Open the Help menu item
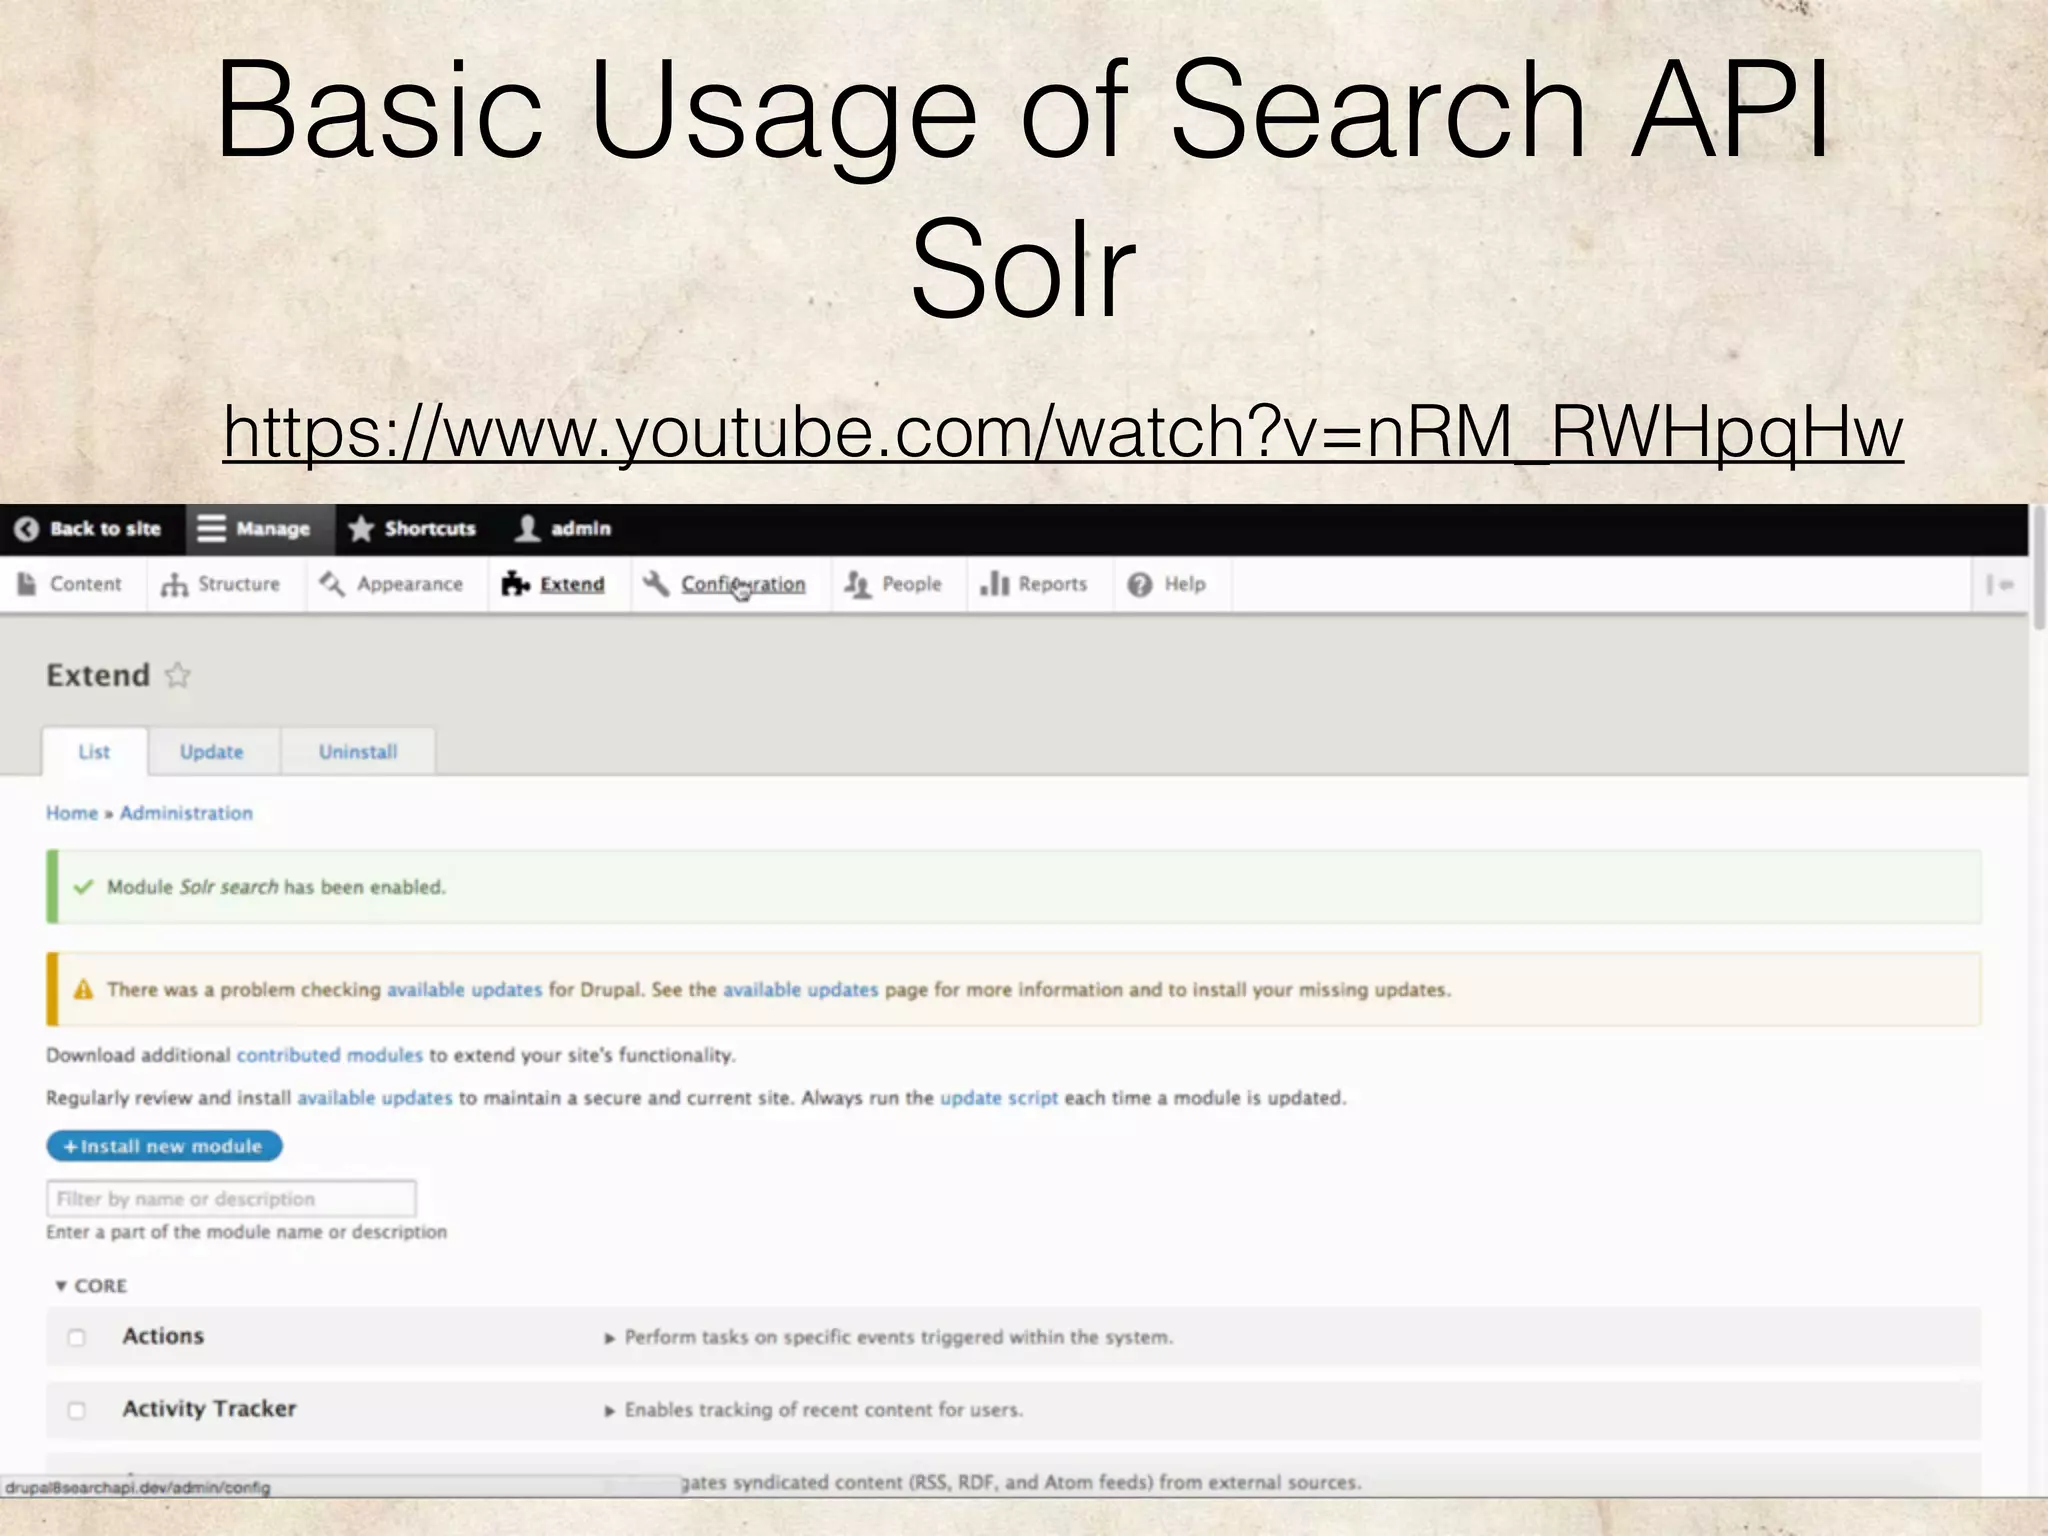This screenshot has width=2048, height=1536. pyautogui.click(x=1185, y=584)
